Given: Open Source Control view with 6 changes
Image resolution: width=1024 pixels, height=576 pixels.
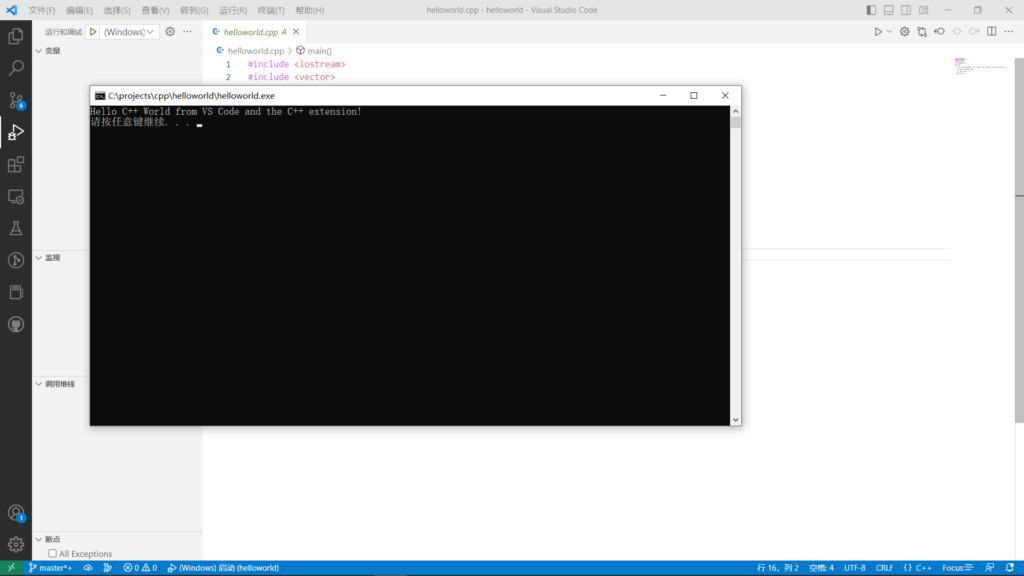Looking at the screenshot, I should [x=16, y=100].
